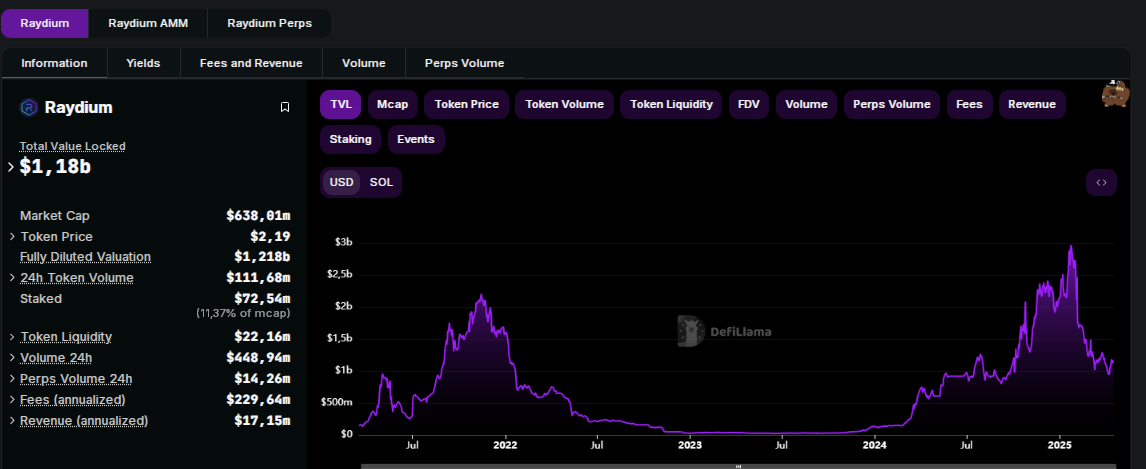Click the $229,64m fees value
The height and width of the screenshot is (469, 1146).
[x=258, y=400]
